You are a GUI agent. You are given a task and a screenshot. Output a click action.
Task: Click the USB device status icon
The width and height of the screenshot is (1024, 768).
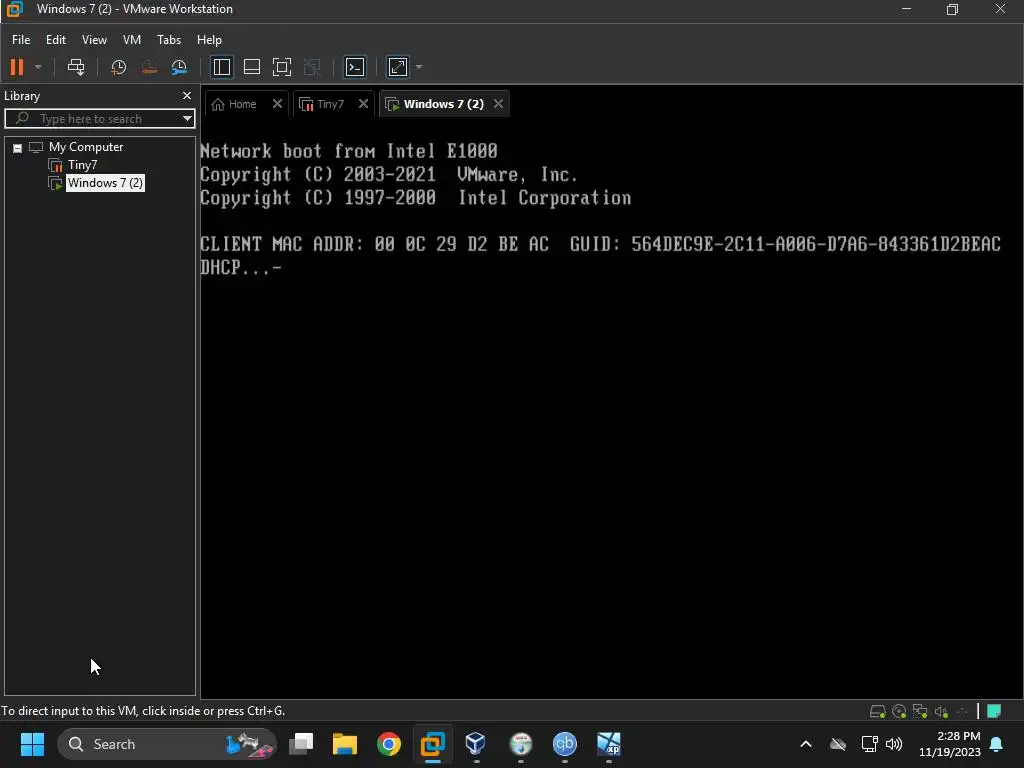coord(962,711)
